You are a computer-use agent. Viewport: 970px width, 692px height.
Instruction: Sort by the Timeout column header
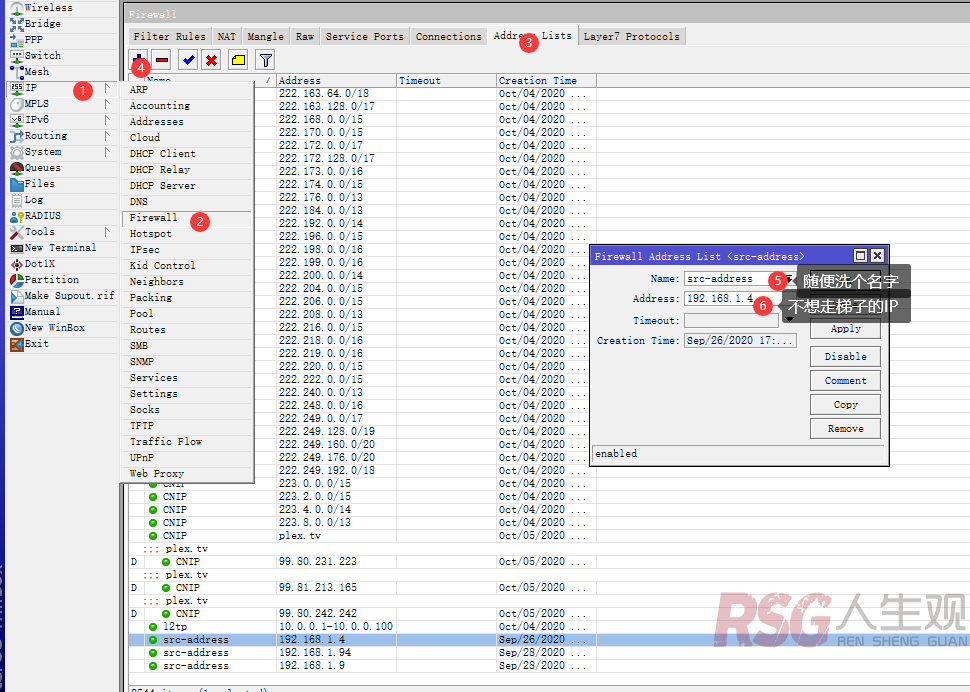coord(446,80)
